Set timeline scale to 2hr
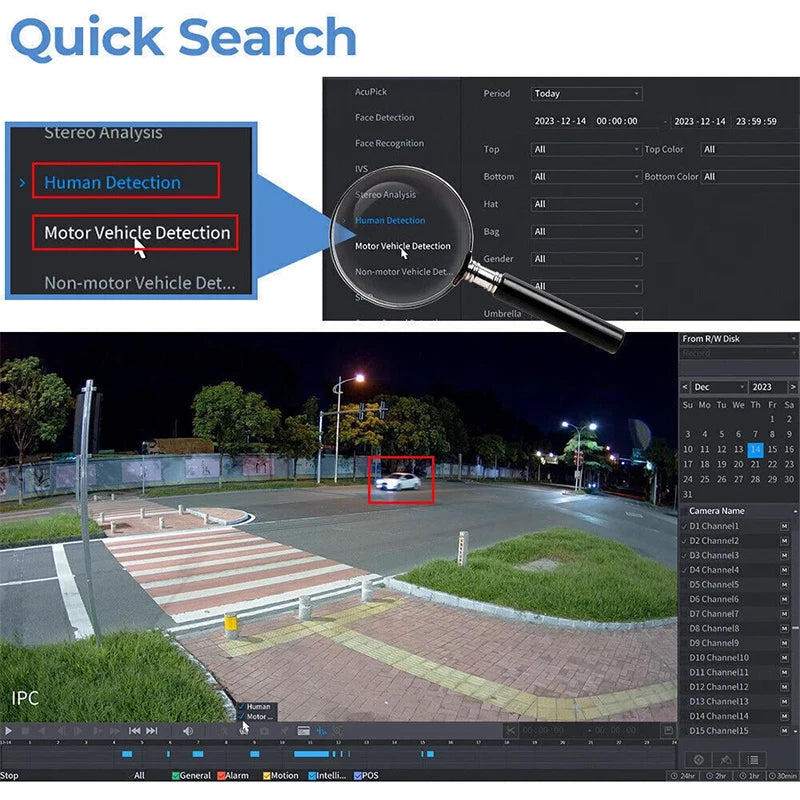The width and height of the screenshot is (800, 800). [x=716, y=776]
